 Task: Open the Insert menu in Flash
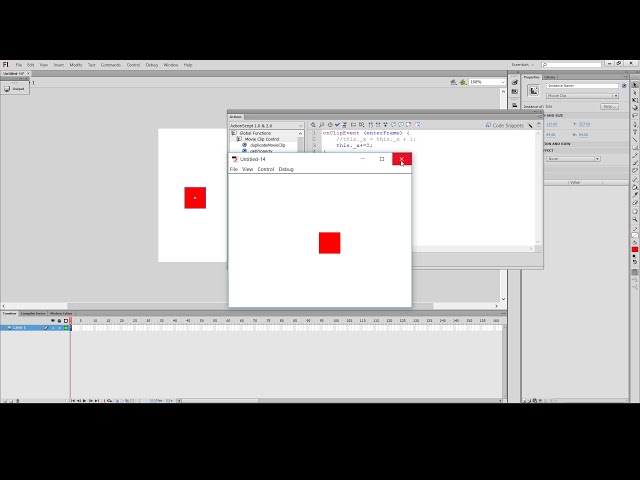click(59, 65)
